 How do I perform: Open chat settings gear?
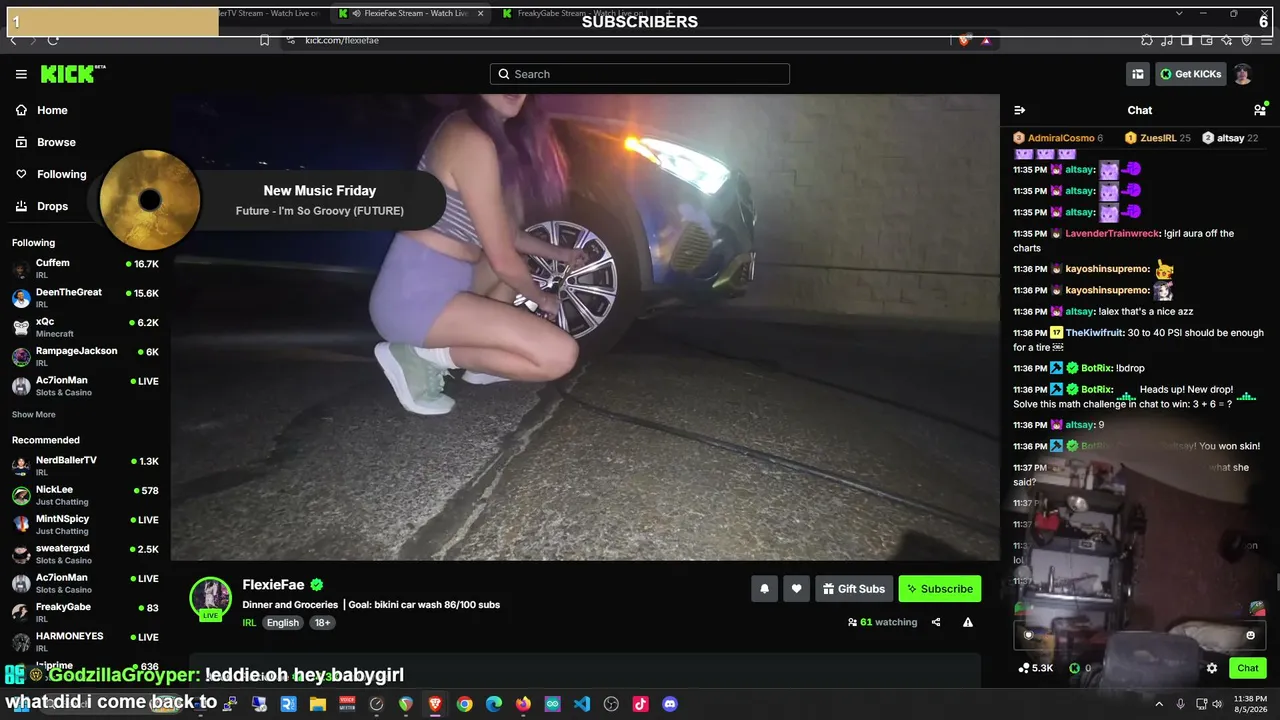coord(1212,668)
